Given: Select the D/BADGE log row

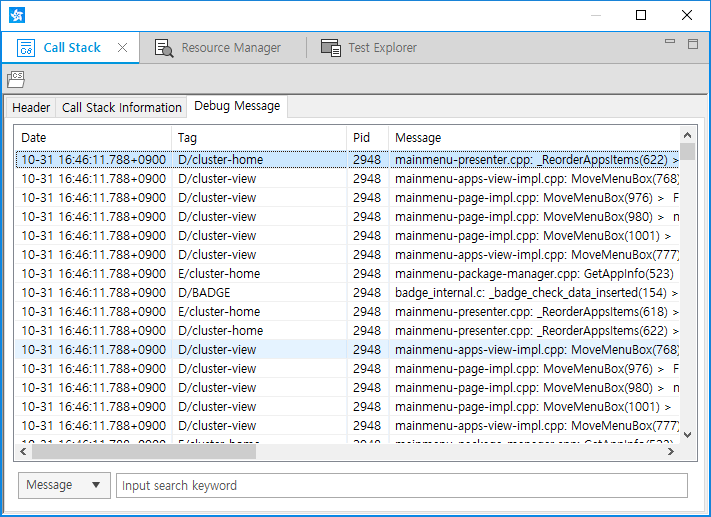Looking at the screenshot, I should click(300, 292).
